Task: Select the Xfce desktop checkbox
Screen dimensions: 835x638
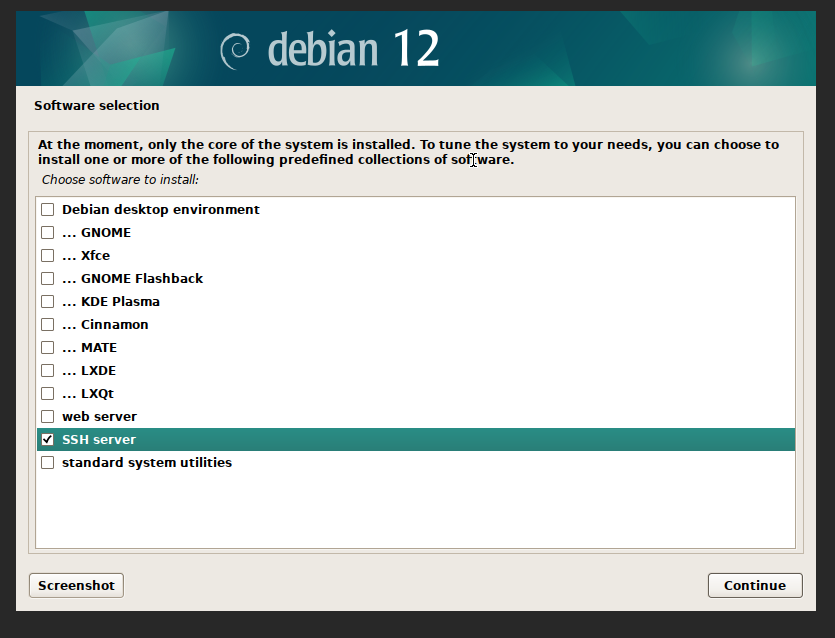Action: tap(47, 256)
